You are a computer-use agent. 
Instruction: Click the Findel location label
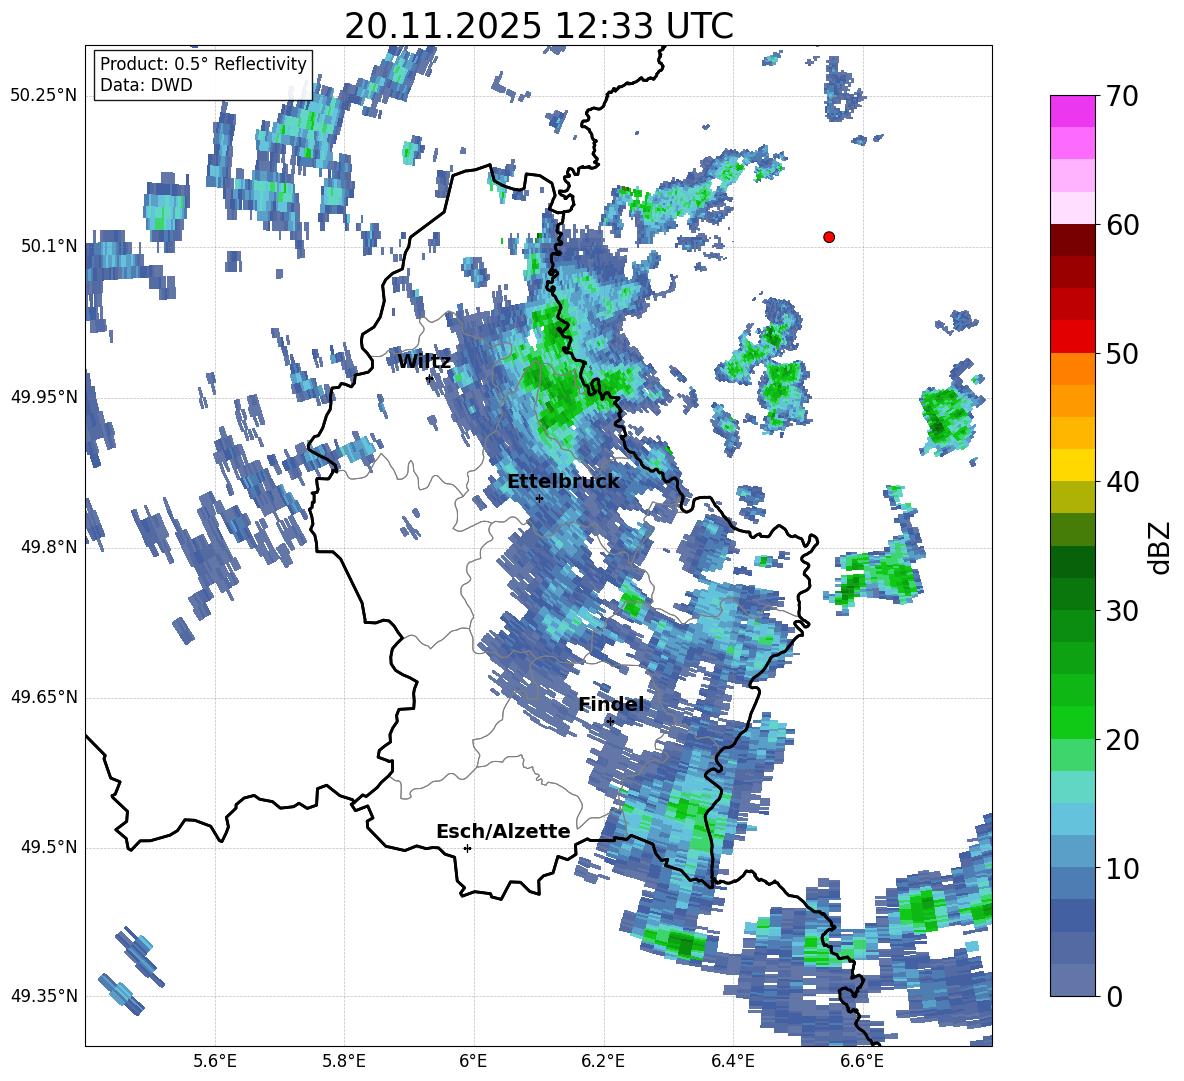pyautogui.click(x=611, y=704)
